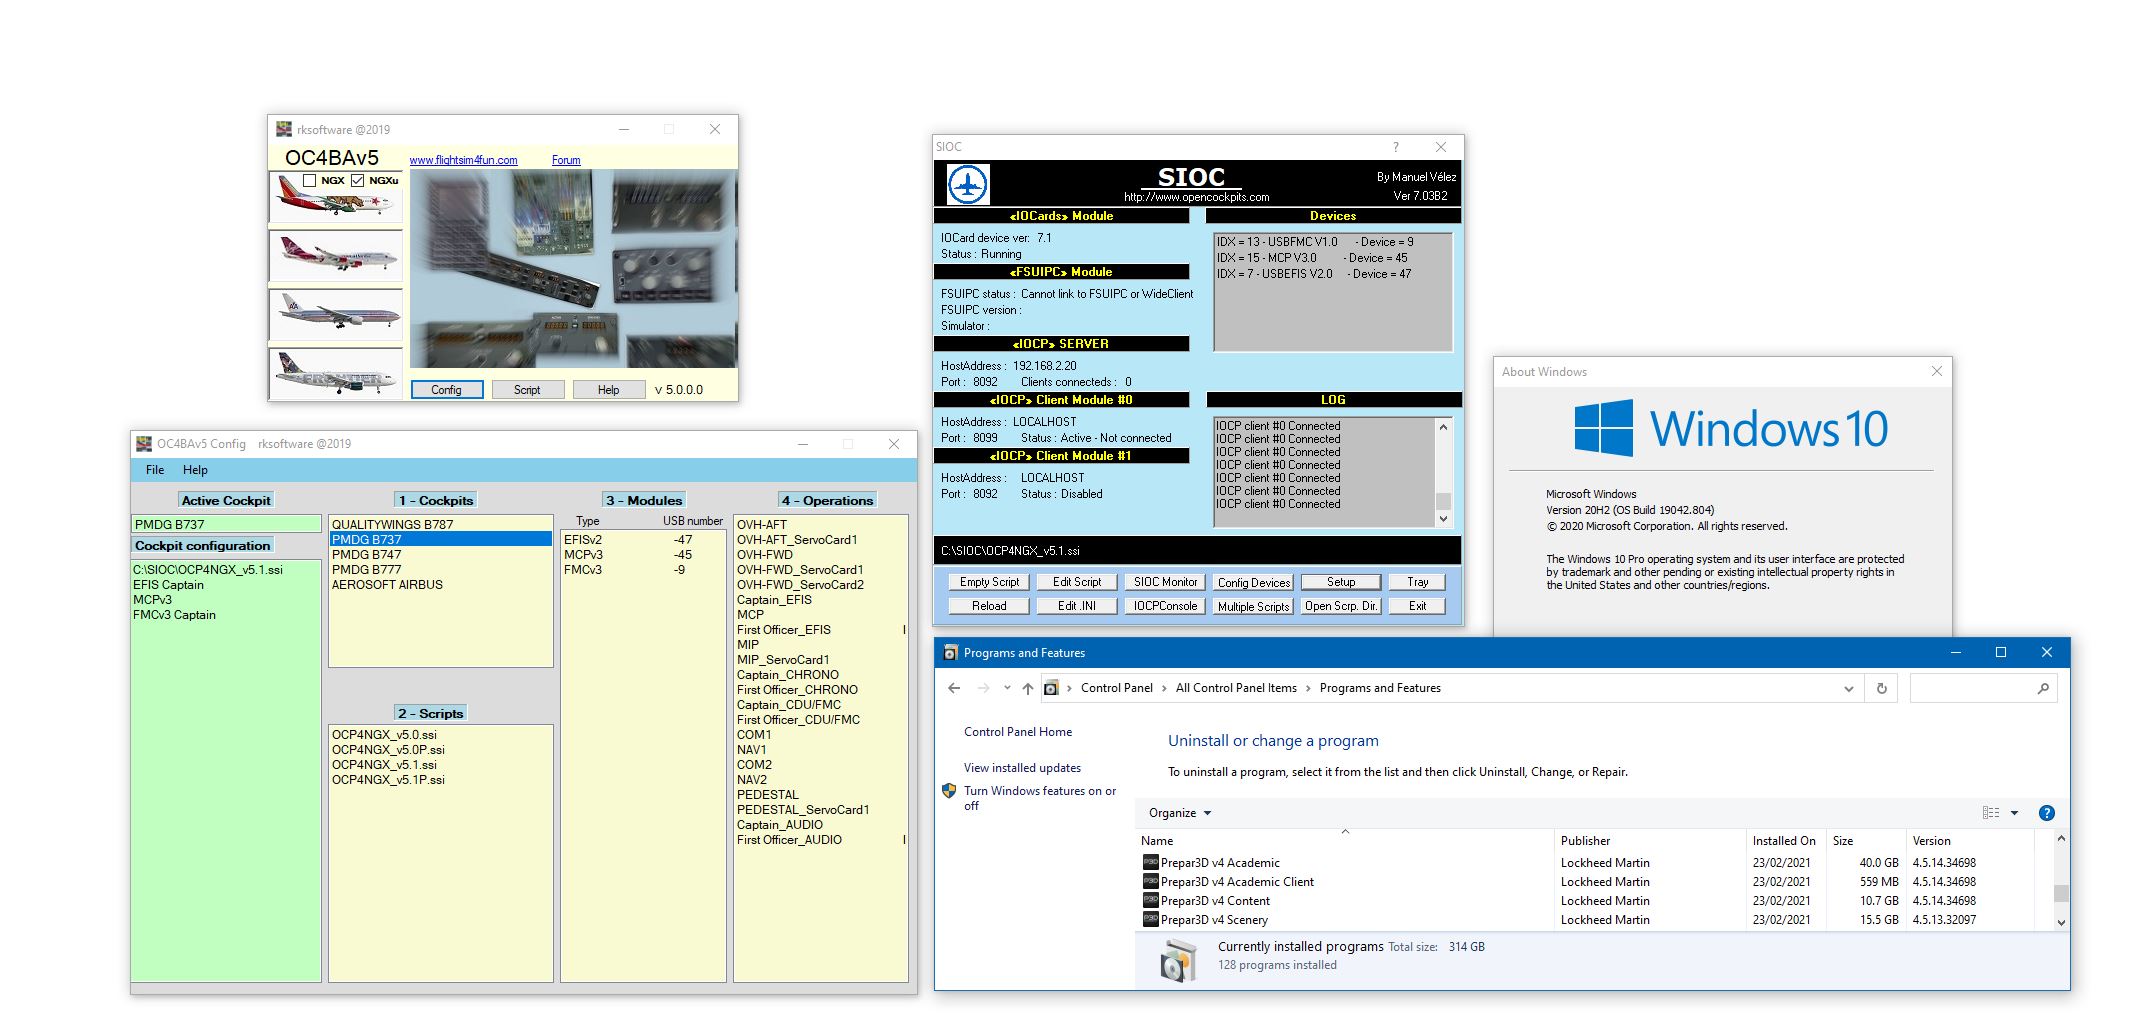Expand the breadcrumb chevron after All Control Panel Items
This screenshot has width=2144, height=1029.
[x=1308, y=688]
